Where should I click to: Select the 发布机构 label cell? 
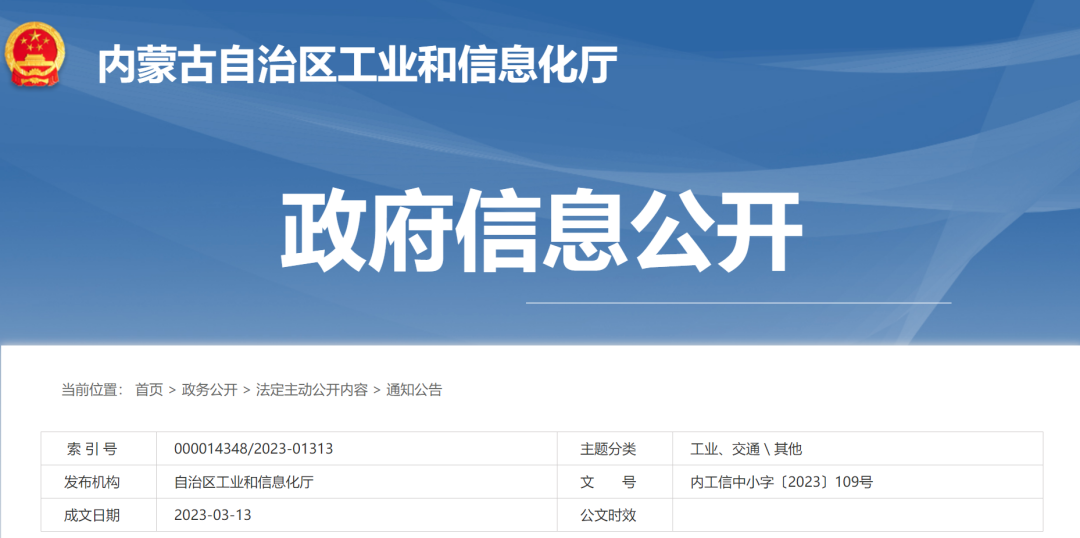[98, 482]
